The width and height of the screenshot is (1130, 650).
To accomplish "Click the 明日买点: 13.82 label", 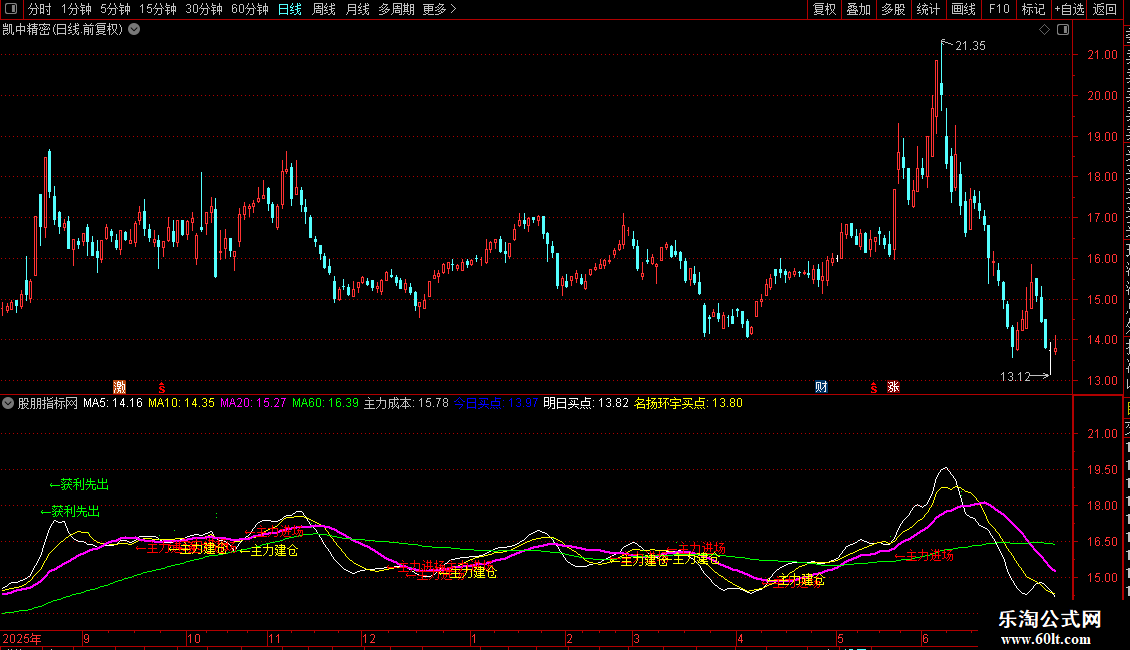I will tap(586, 403).
